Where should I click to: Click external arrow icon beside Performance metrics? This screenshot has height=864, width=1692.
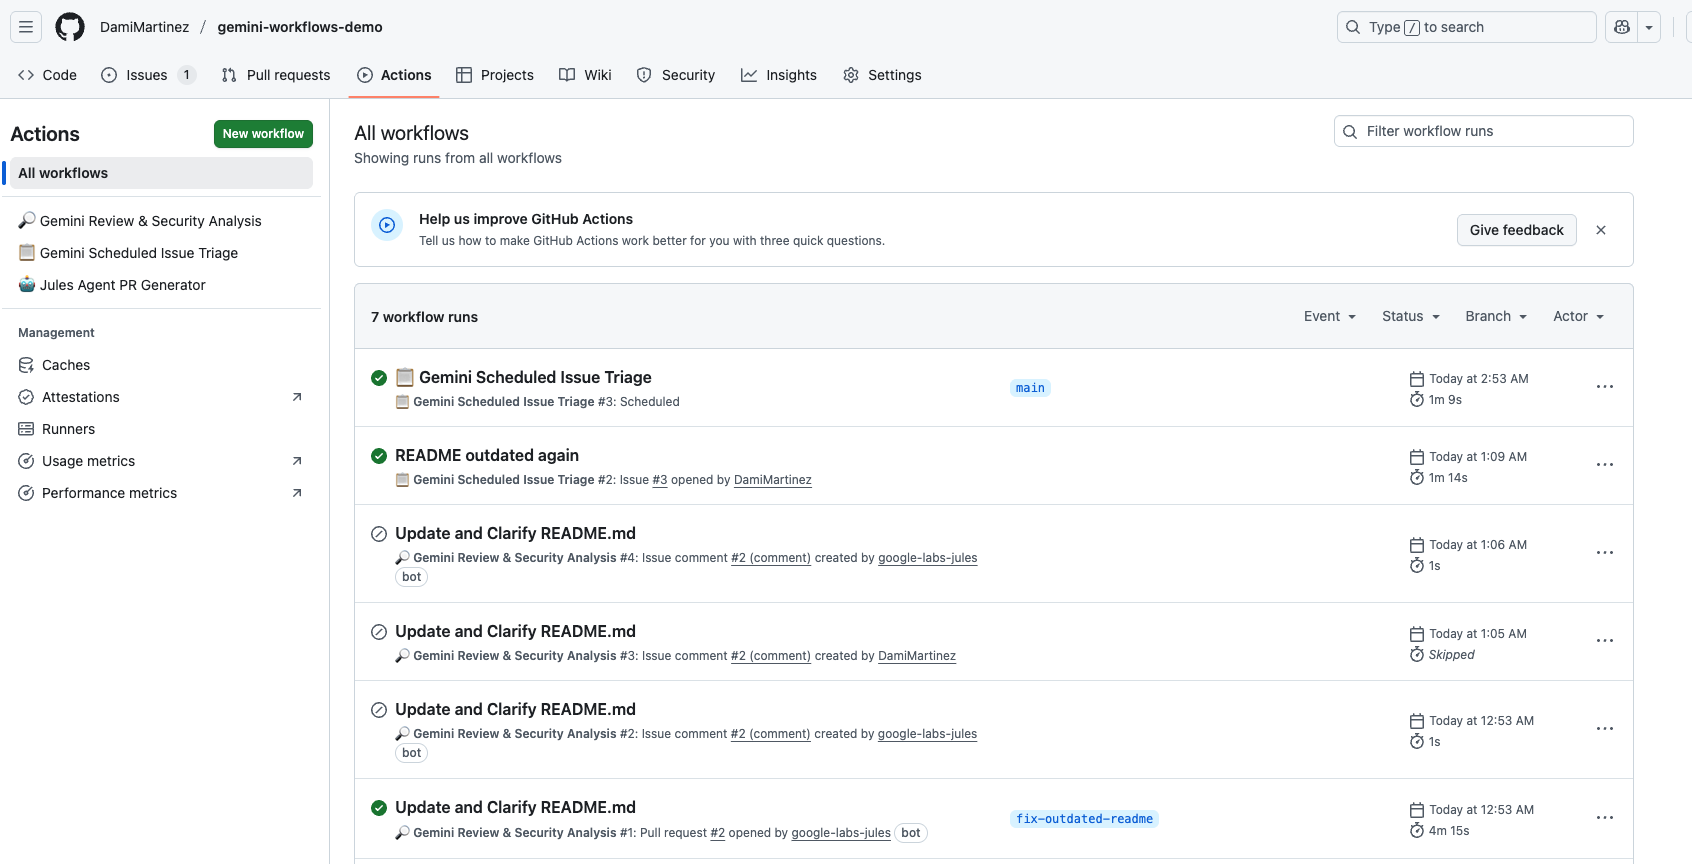pyautogui.click(x=297, y=493)
